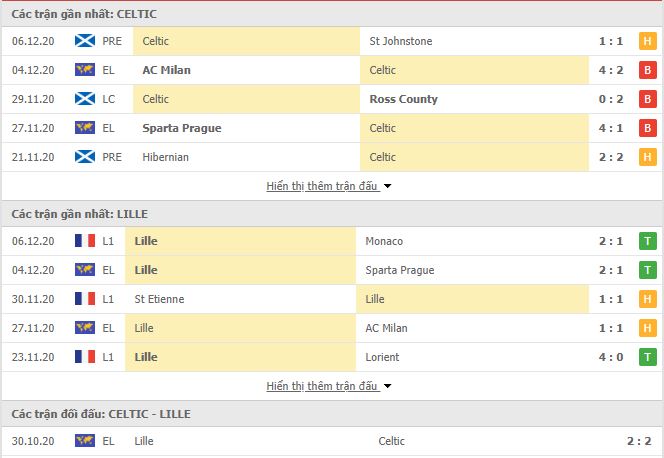The height and width of the screenshot is (458, 664).
Task: Click the France flag for Lille vs Monaco
Action: pos(85,241)
